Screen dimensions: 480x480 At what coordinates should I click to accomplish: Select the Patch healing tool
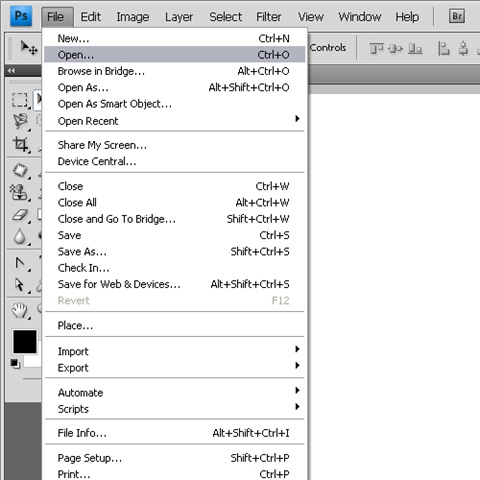click(20, 170)
